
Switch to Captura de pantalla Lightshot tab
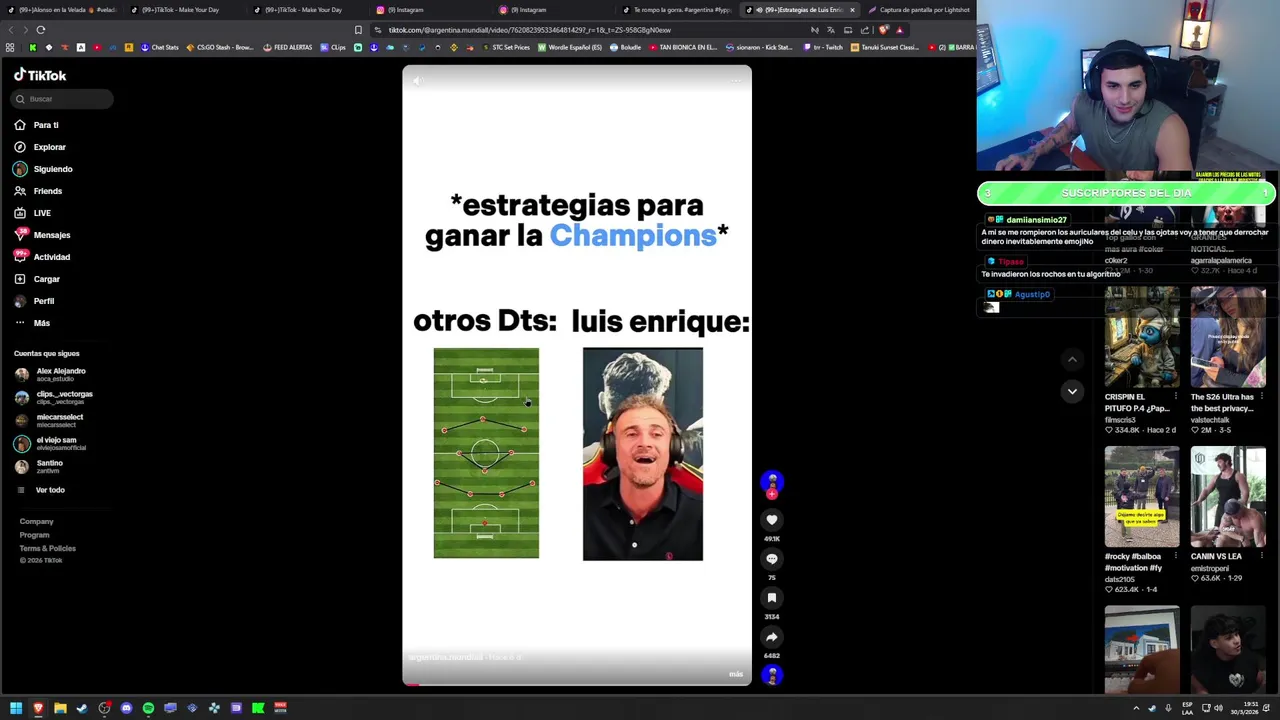[x=918, y=10]
